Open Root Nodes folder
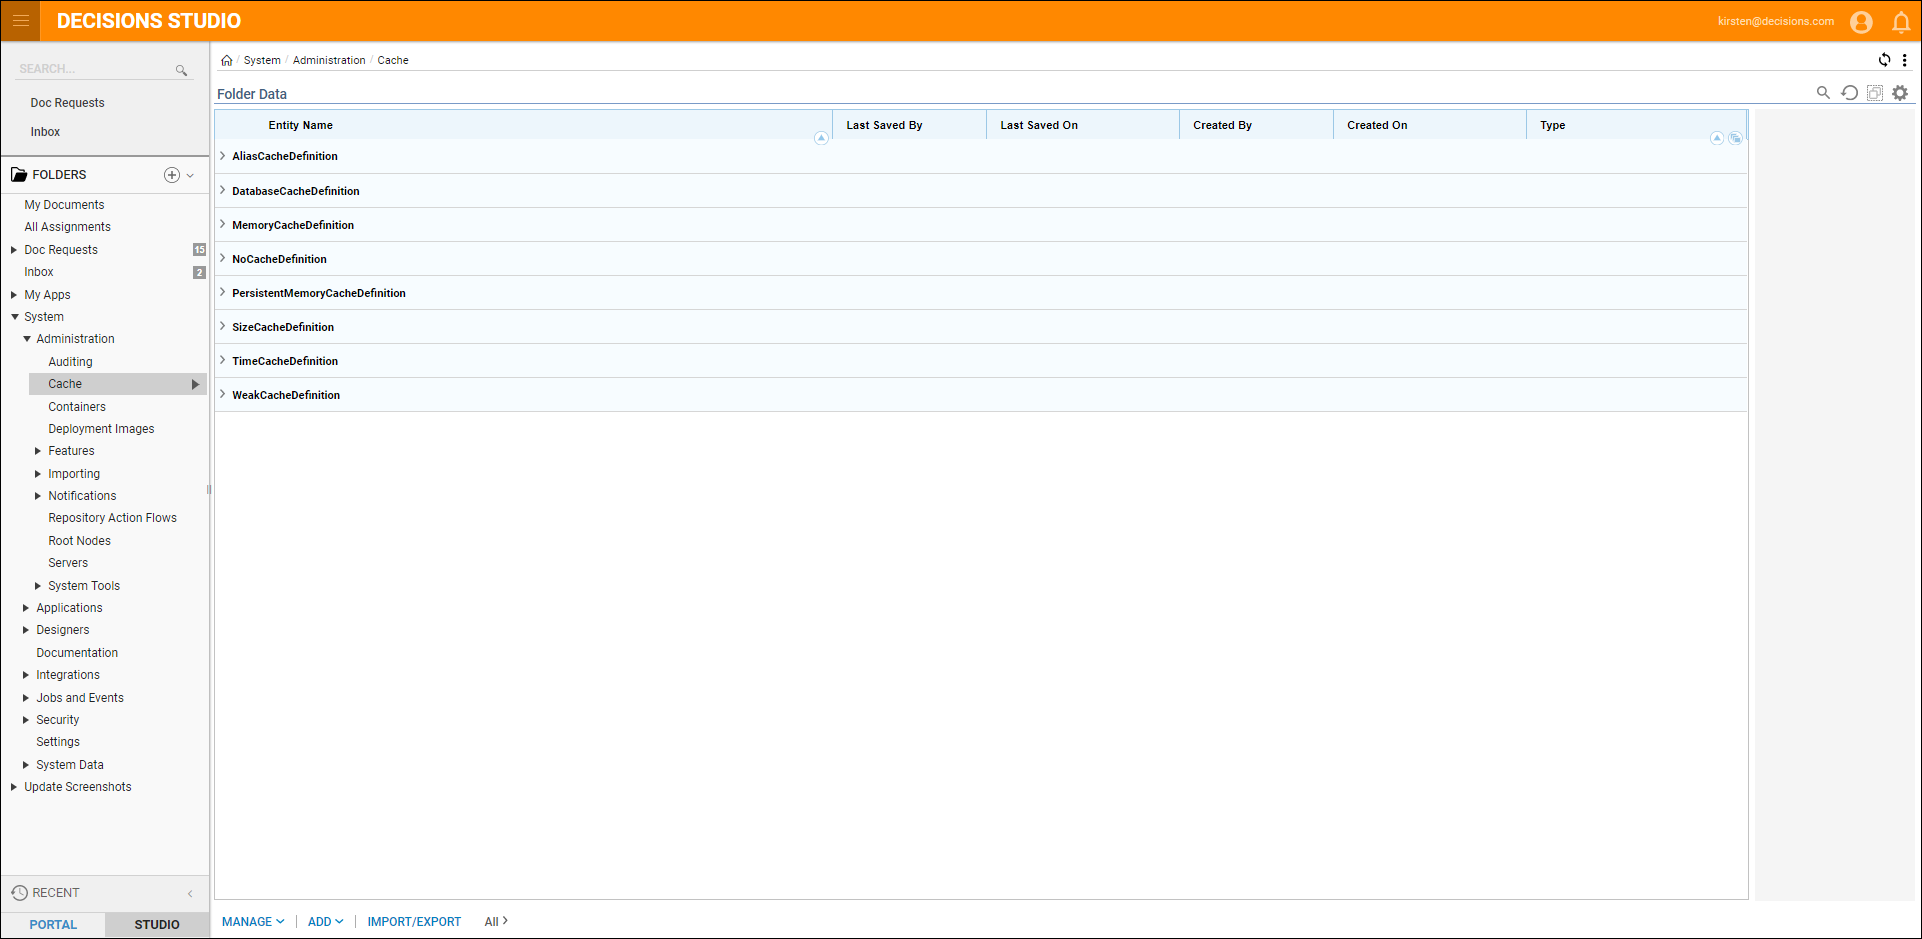 [79, 541]
